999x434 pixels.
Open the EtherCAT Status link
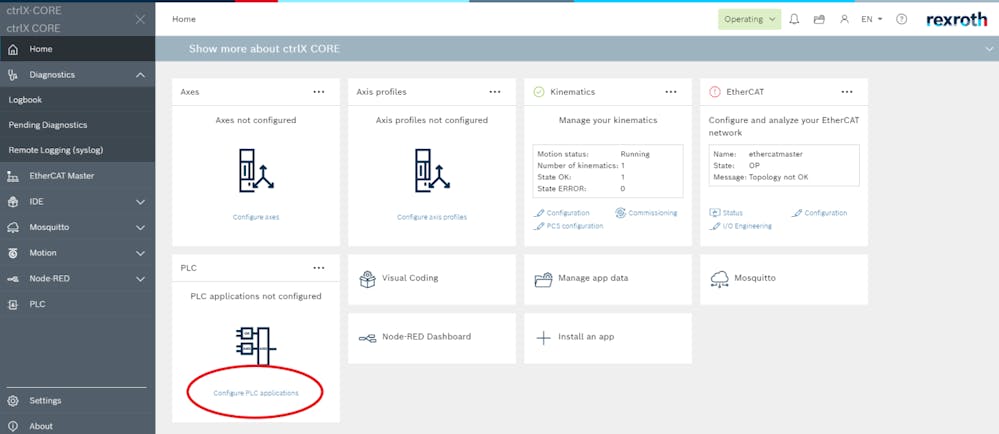(x=726, y=213)
